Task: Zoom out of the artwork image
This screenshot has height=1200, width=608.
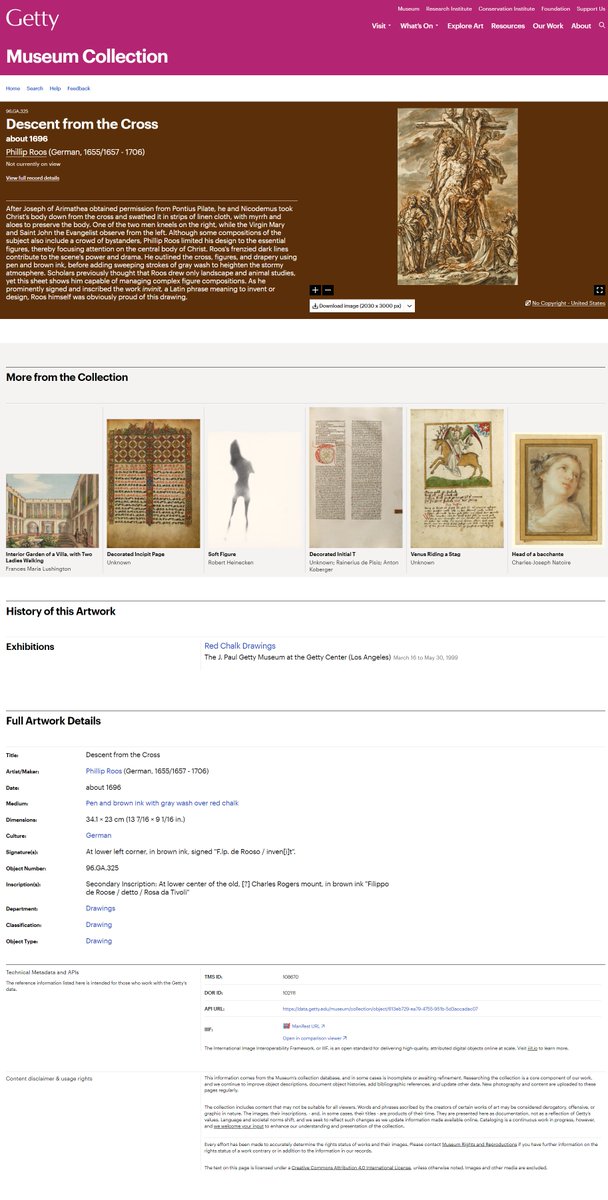Action: point(328,289)
